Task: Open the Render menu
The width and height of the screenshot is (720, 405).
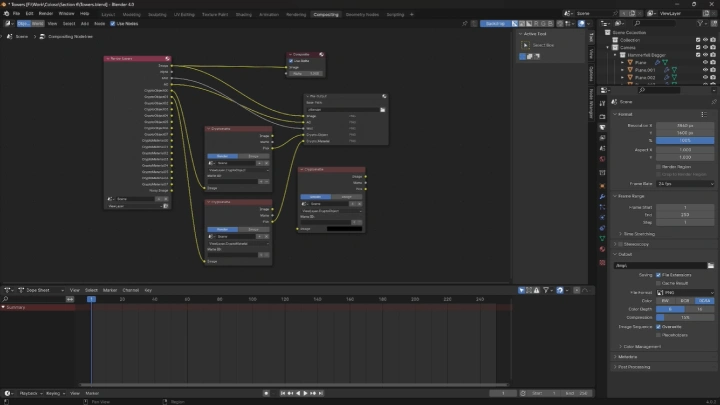Action: [x=46, y=14]
